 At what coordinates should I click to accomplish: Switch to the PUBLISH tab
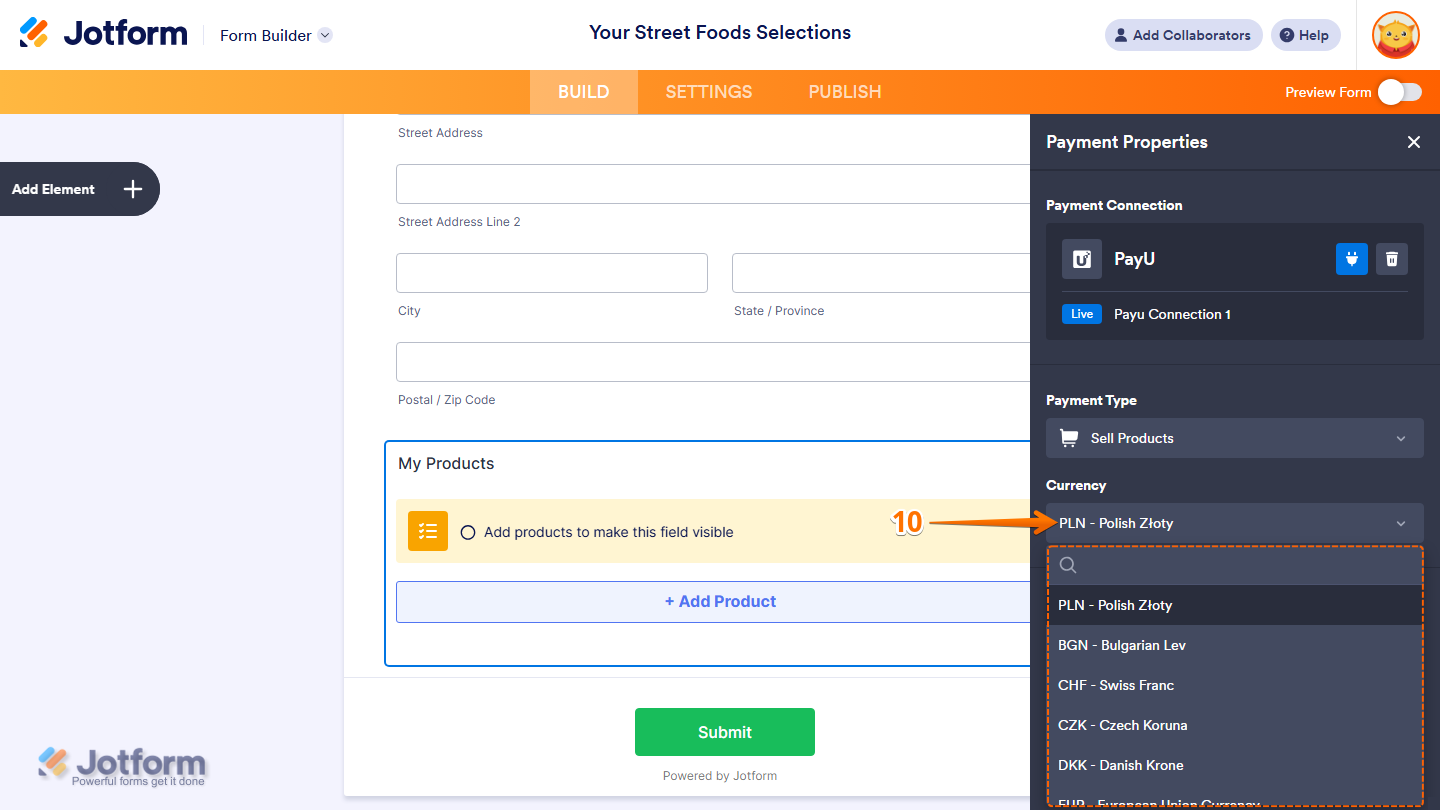(844, 92)
